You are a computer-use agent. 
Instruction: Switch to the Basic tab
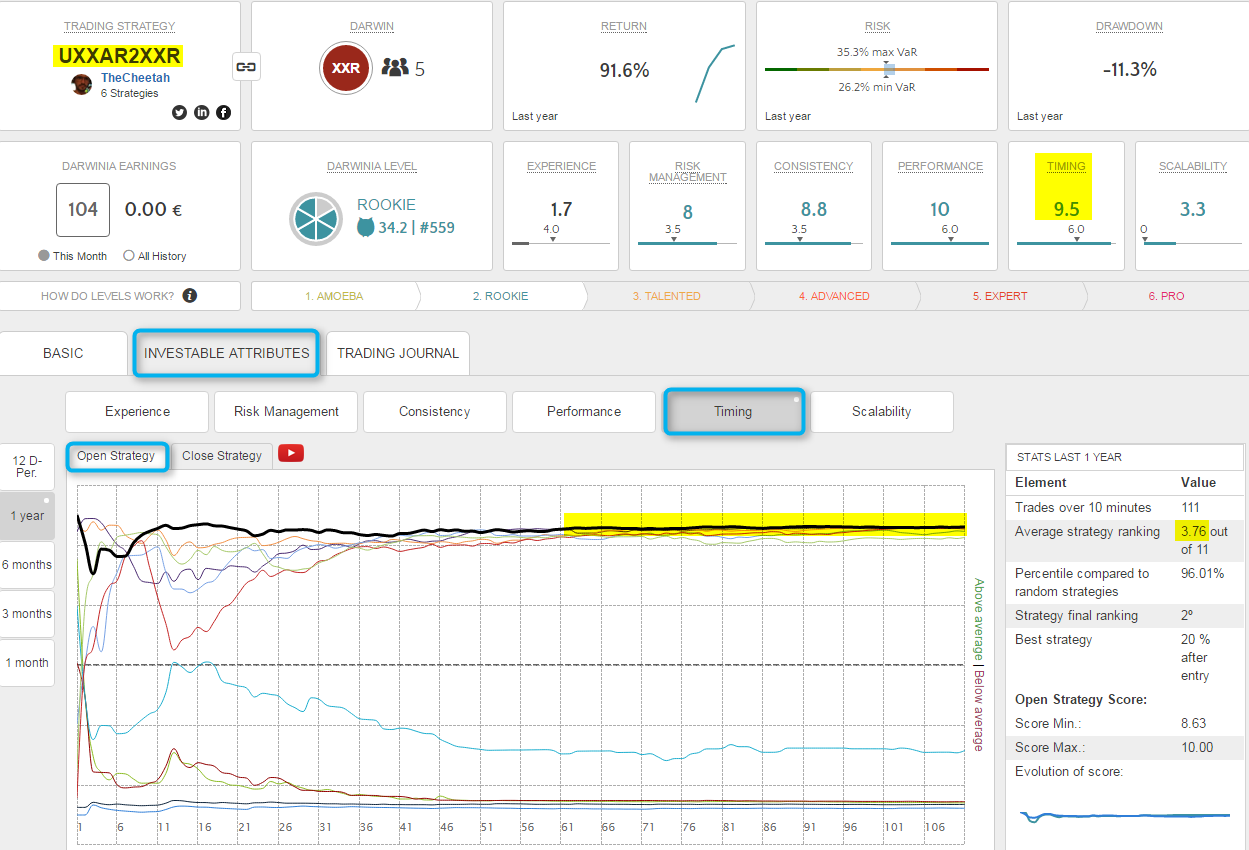63,353
